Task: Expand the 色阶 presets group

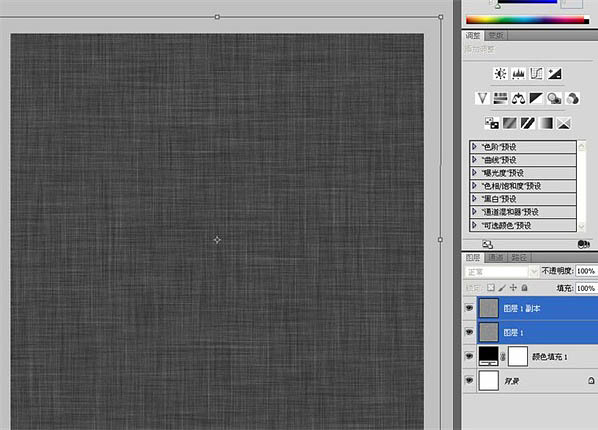Action: coord(474,147)
